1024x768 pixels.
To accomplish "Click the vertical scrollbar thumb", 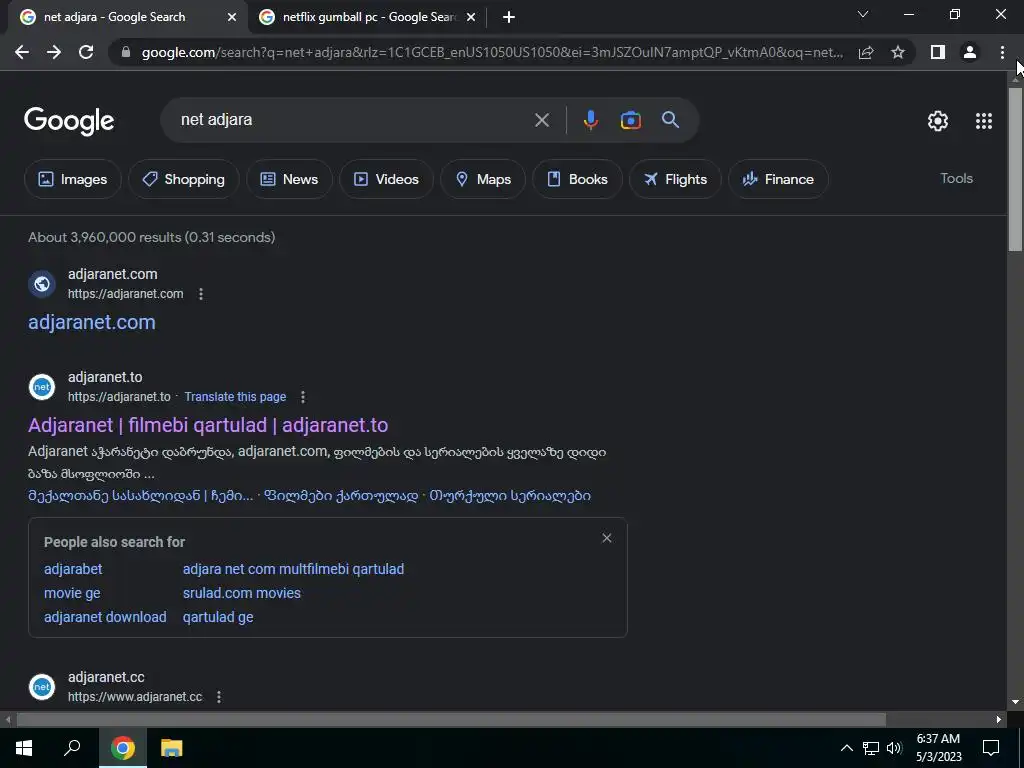I will pos(1015,169).
